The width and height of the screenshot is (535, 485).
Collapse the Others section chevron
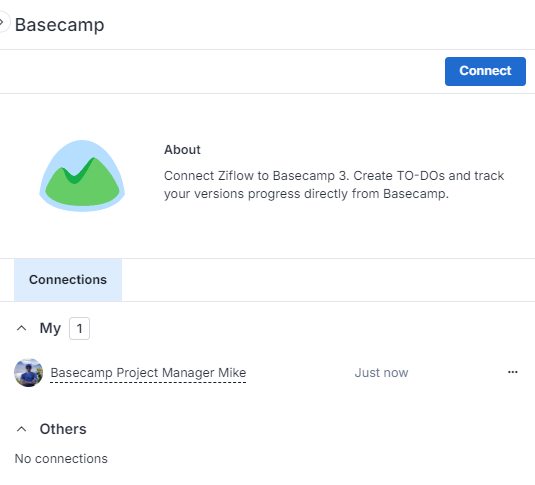(21, 429)
